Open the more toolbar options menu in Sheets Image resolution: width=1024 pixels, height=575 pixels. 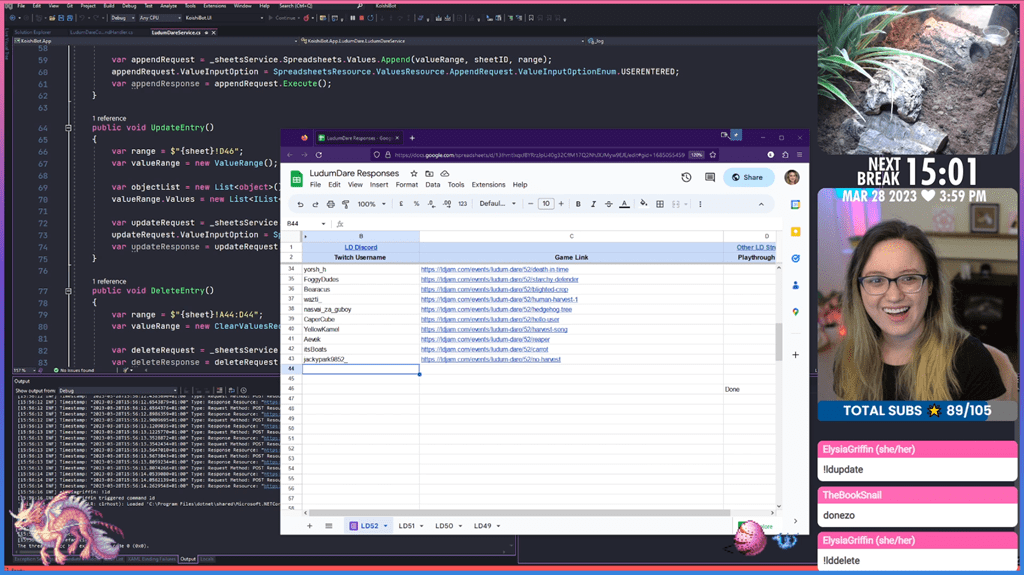[700, 204]
